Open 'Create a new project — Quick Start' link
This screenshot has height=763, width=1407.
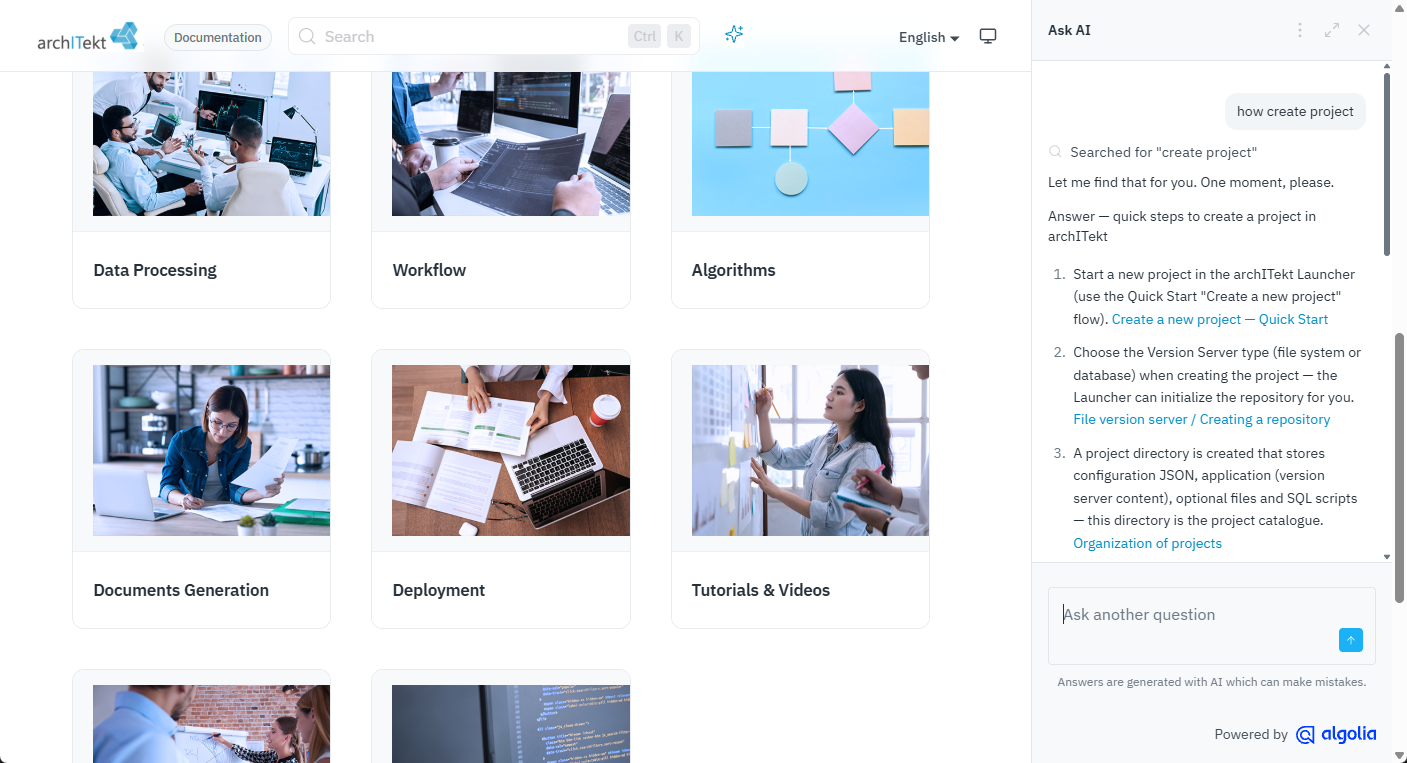click(x=1220, y=319)
